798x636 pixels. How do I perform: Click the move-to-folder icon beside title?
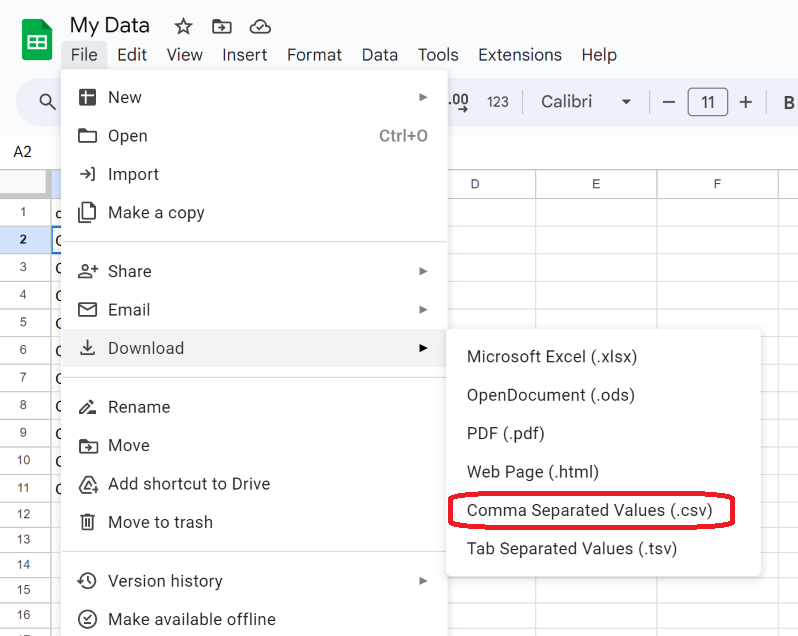(x=222, y=26)
